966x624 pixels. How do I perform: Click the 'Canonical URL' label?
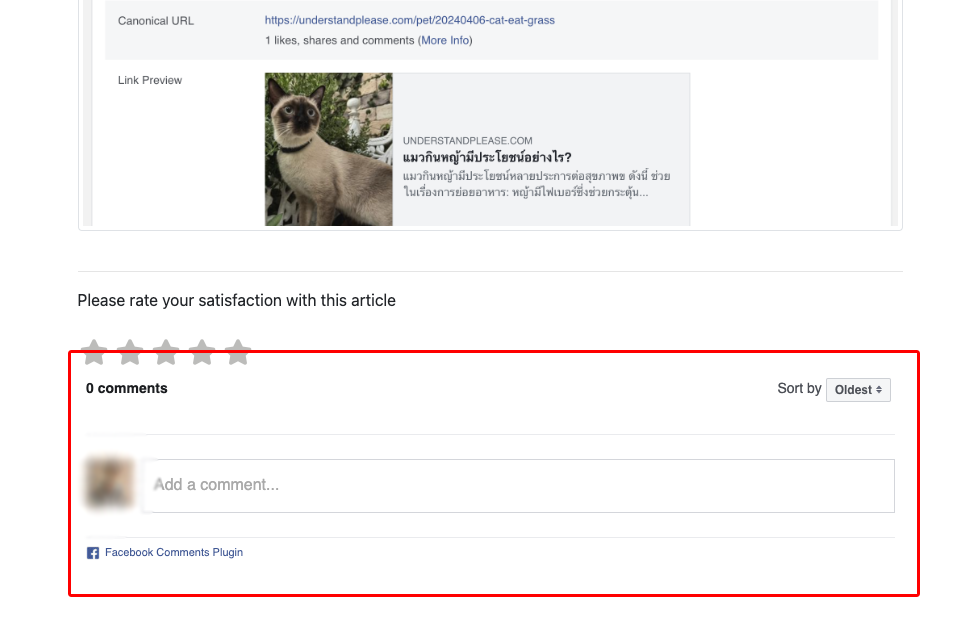156,21
